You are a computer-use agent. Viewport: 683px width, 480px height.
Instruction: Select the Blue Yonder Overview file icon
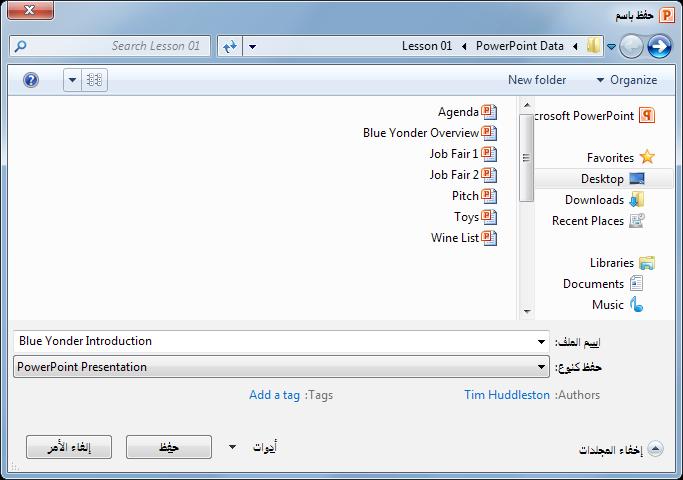[489, 133]
